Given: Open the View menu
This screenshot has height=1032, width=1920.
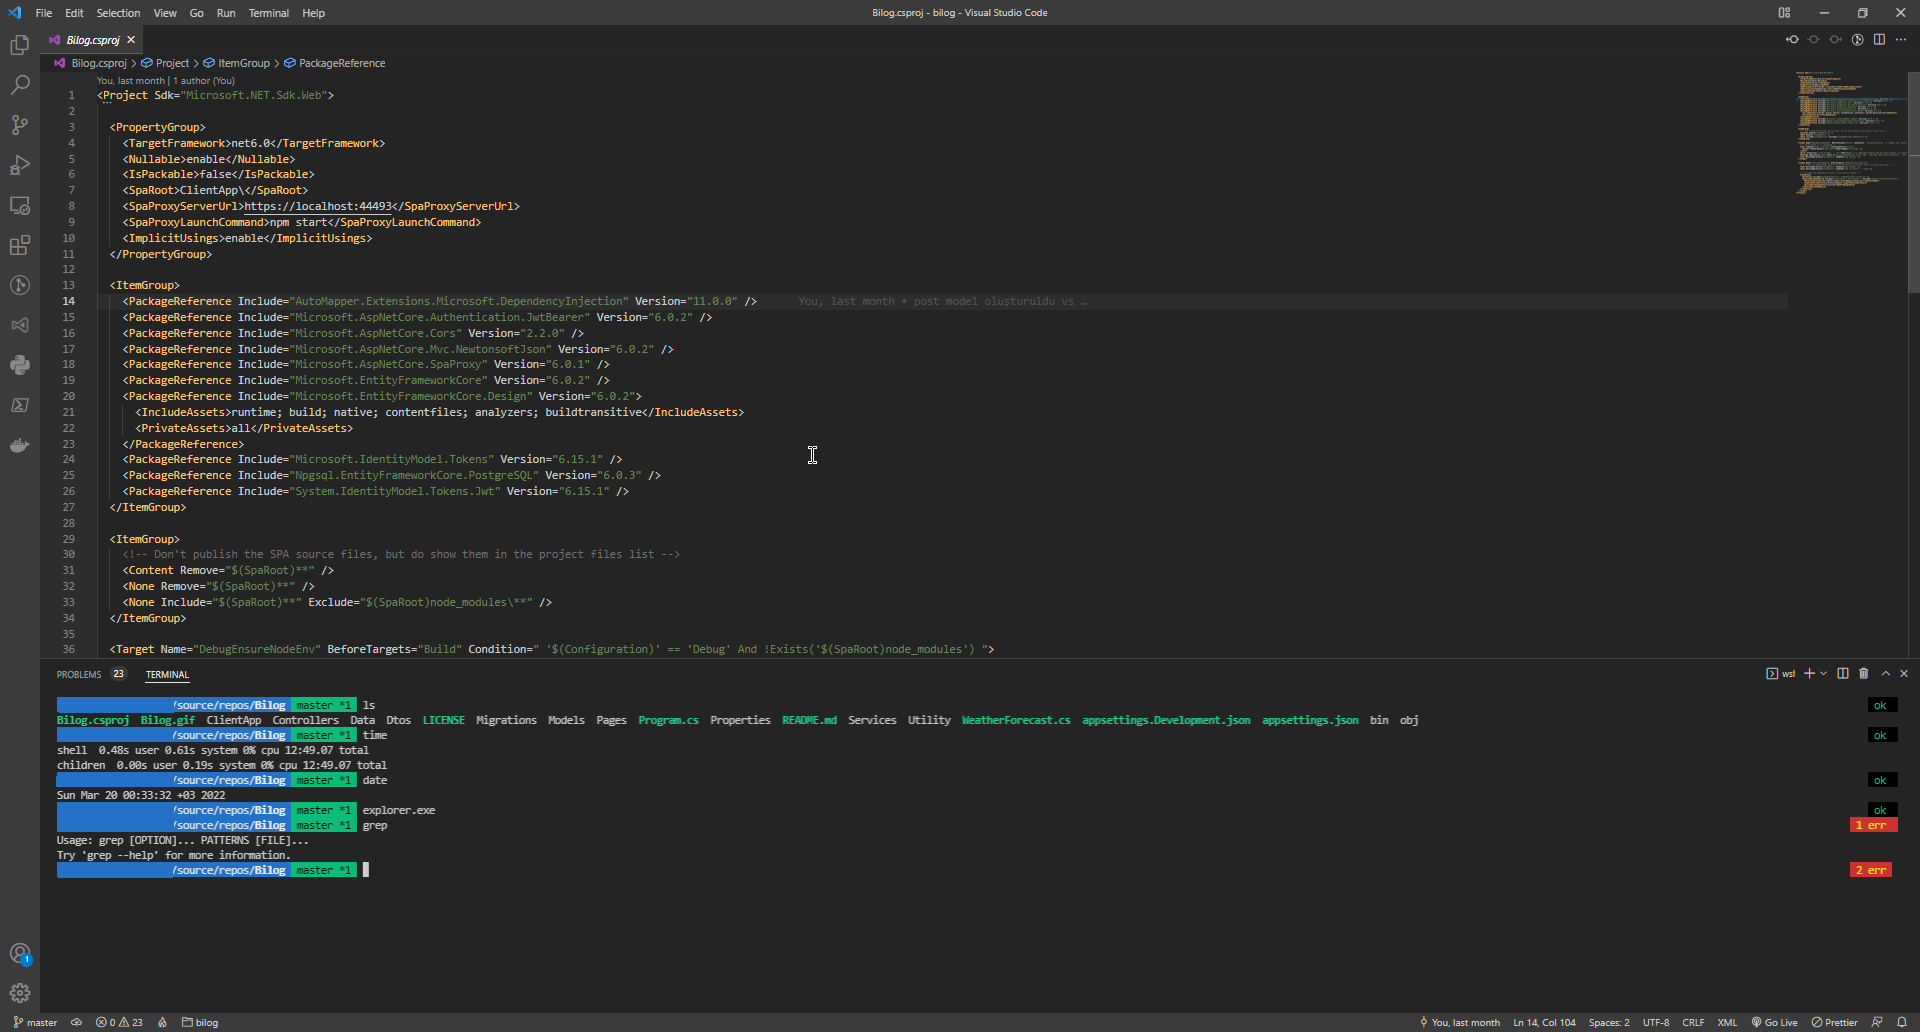Looking at the screenshot, I should point(165,13).
